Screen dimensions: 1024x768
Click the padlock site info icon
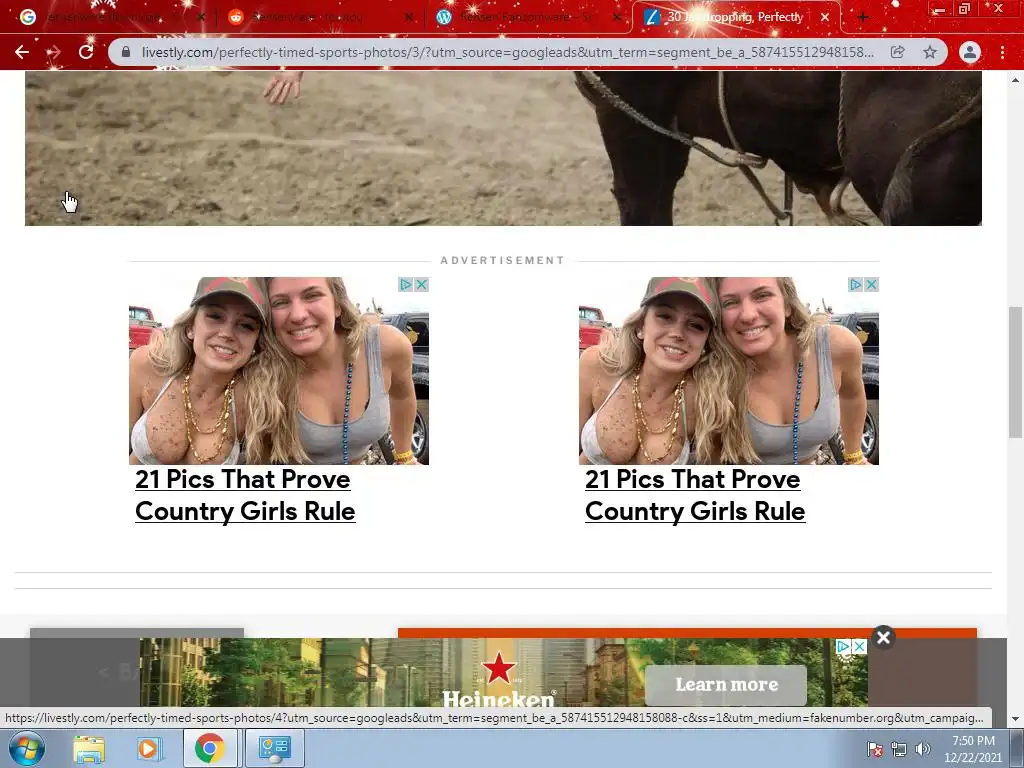(x=126, y=52)
